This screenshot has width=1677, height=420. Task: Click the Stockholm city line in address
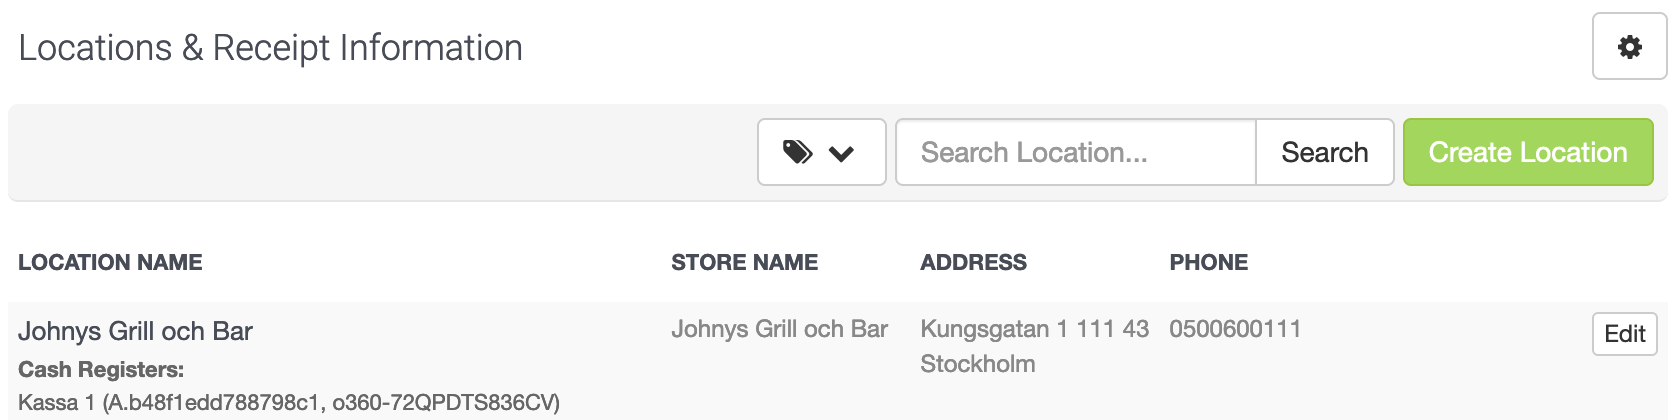977,364
